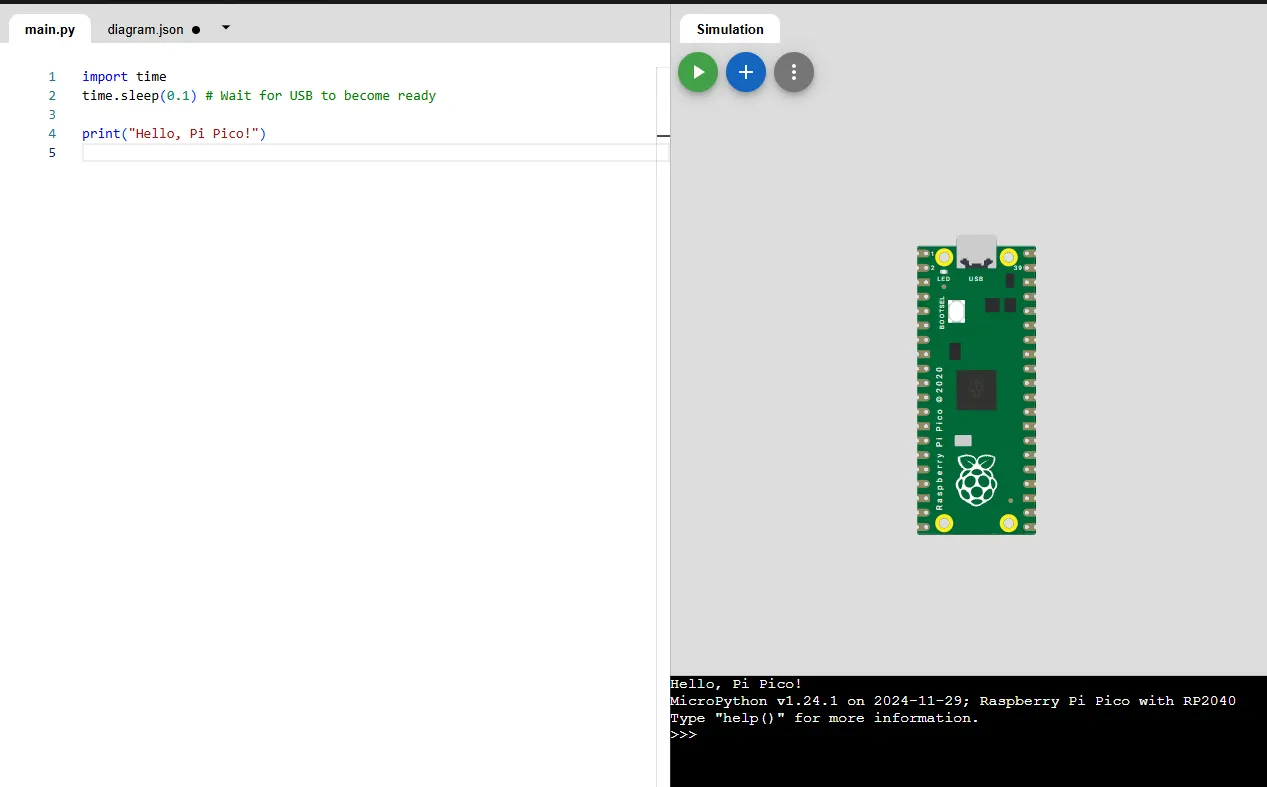This screenshot has width=1267, height=787.
Task: Click the print("Hello, Pi Pico!") line
Action: (x=174, y=133)
